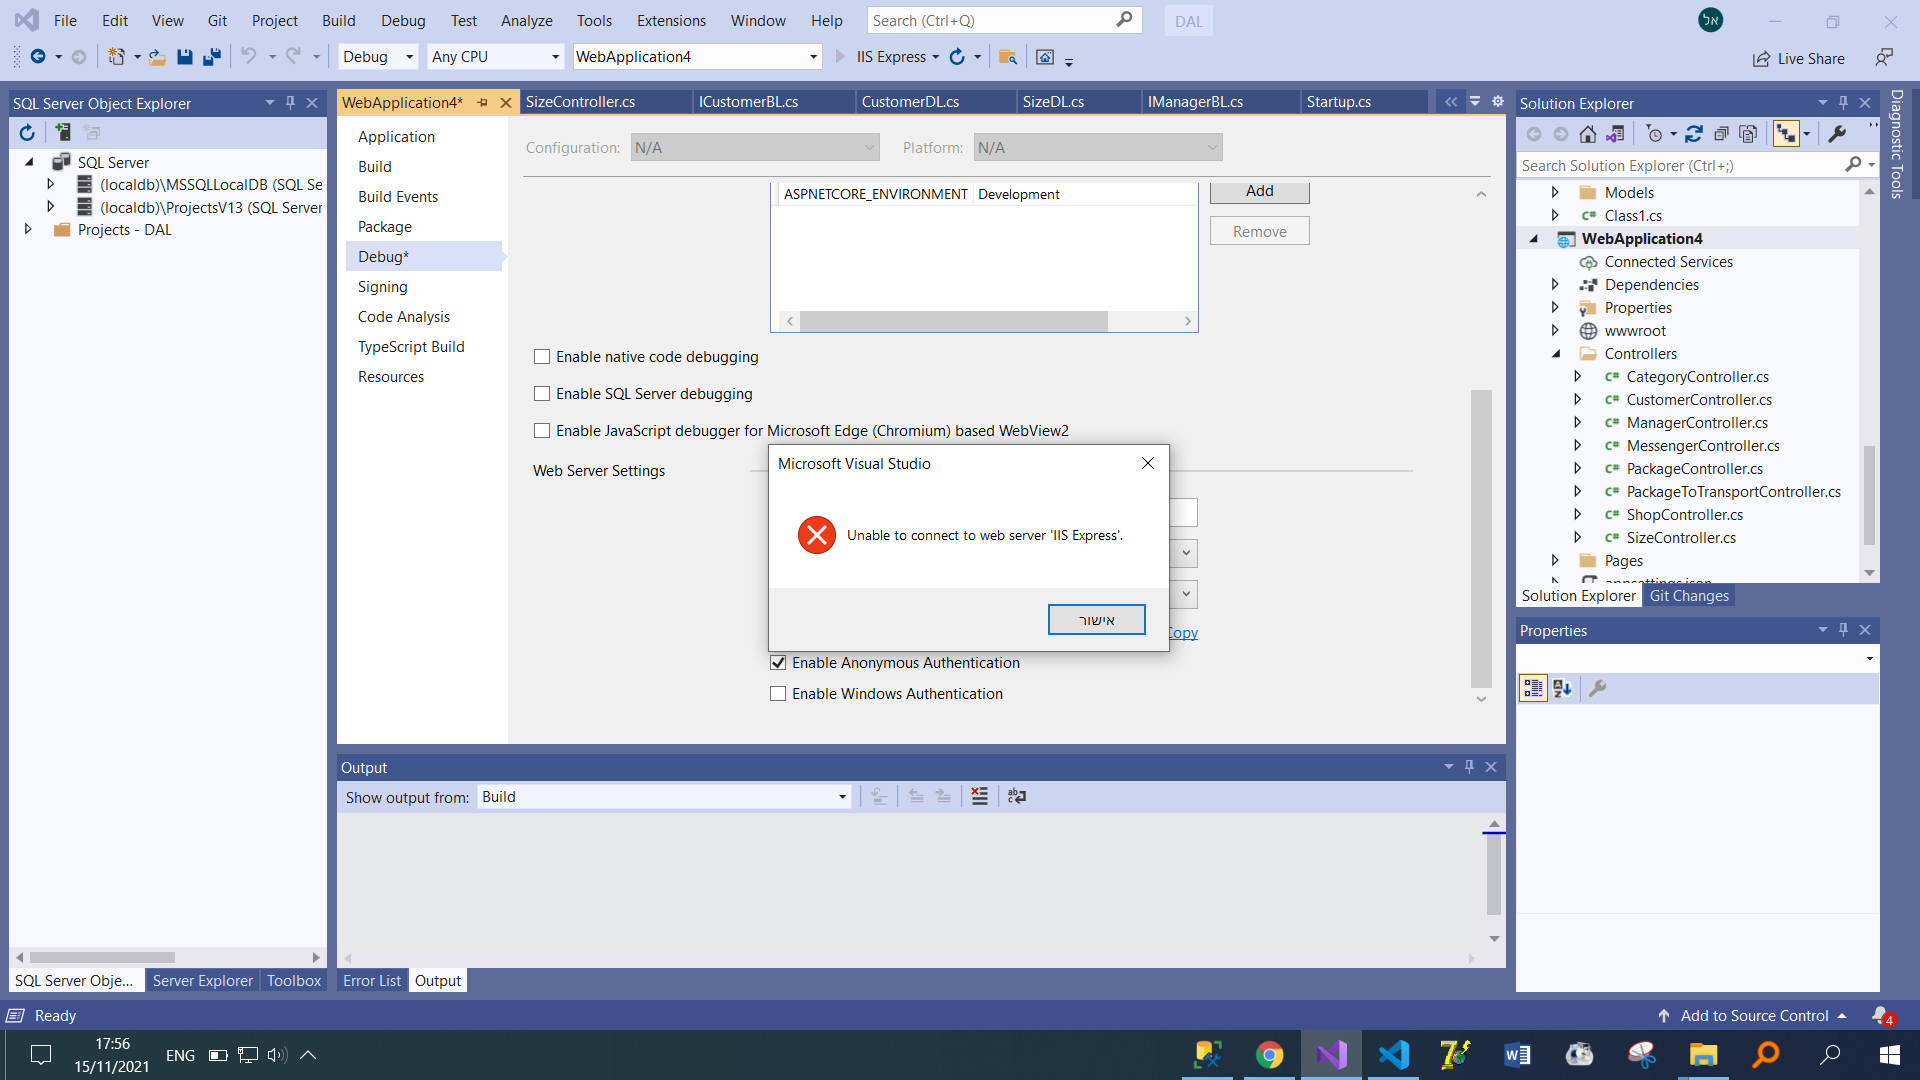Screen dimensions: 1920x1080
Task: Click the Undo toolbar icon
Action: 249,57
